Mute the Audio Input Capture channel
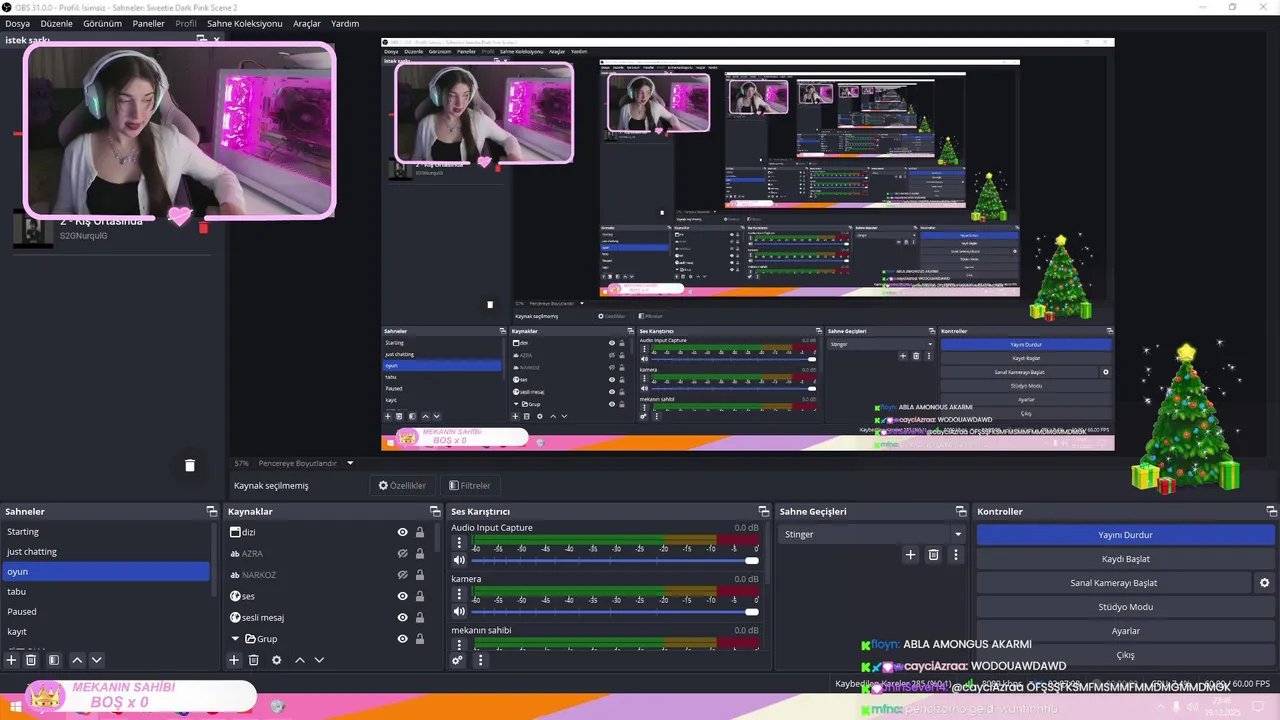 (460, 560)
